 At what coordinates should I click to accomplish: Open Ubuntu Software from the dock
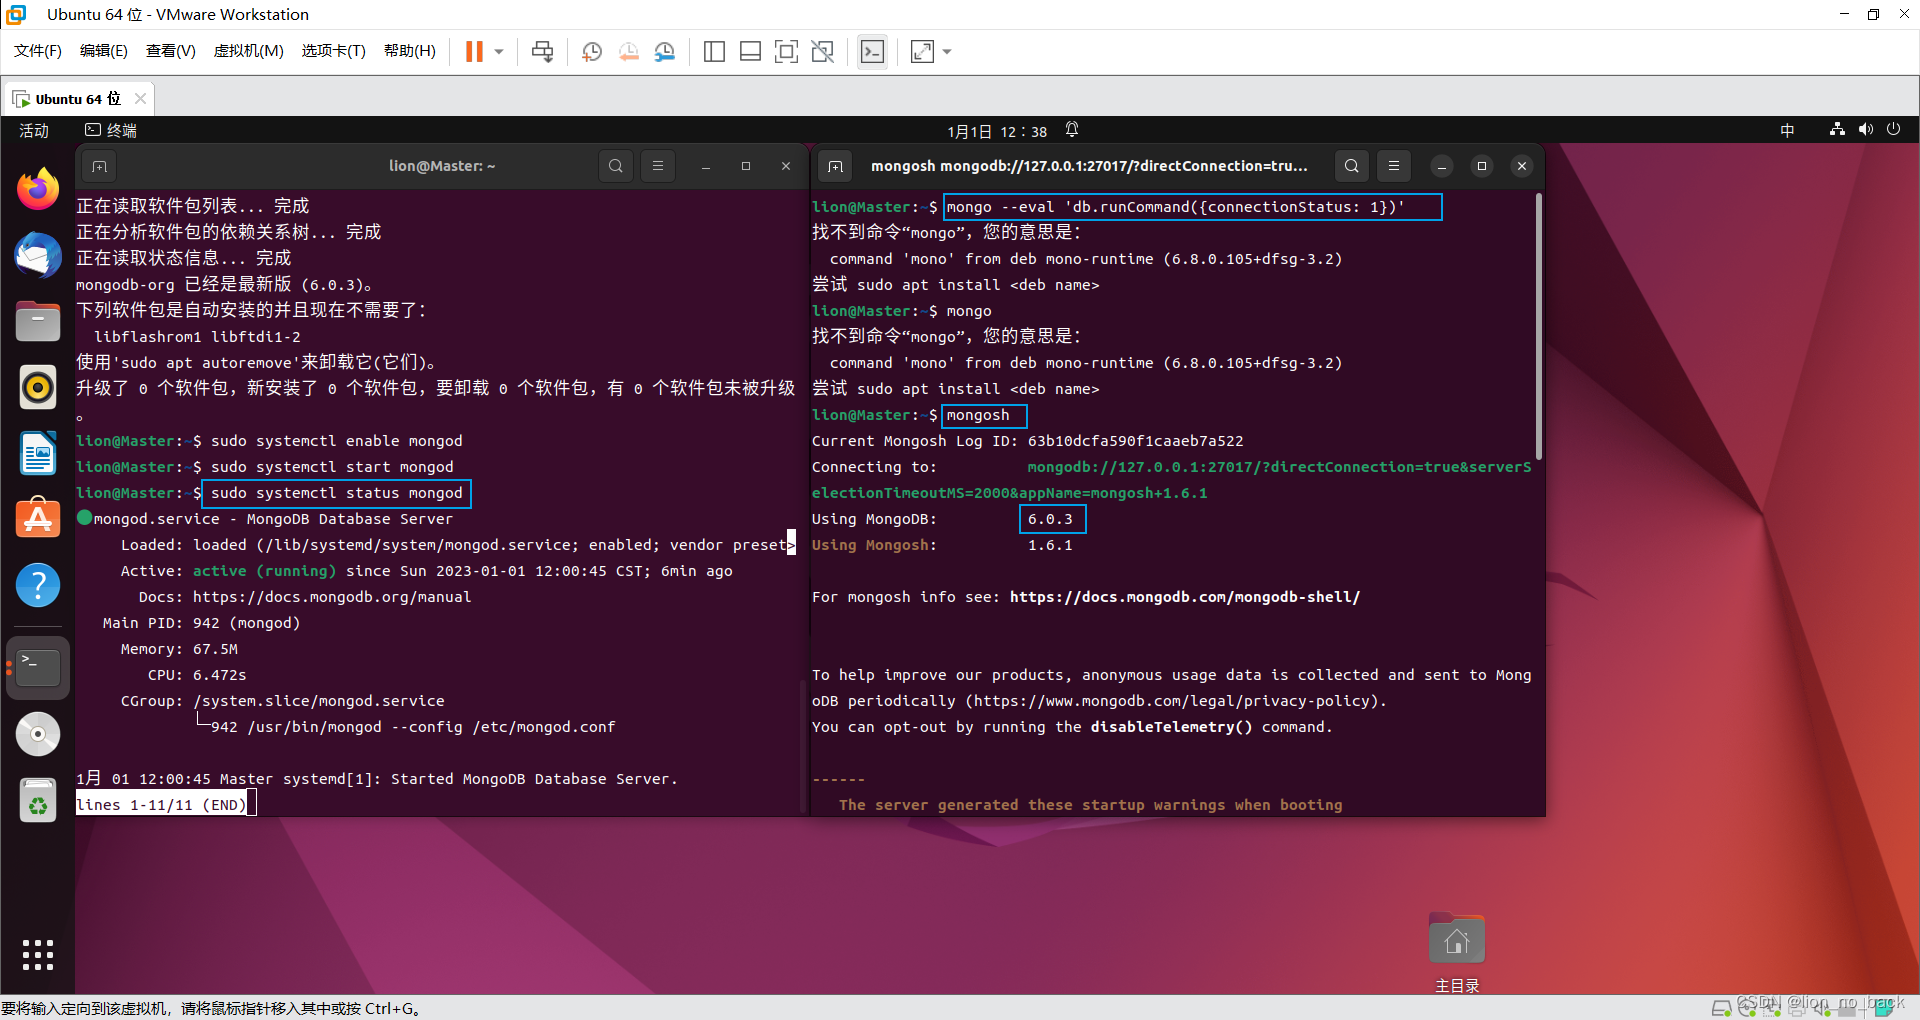coord(38,519)
